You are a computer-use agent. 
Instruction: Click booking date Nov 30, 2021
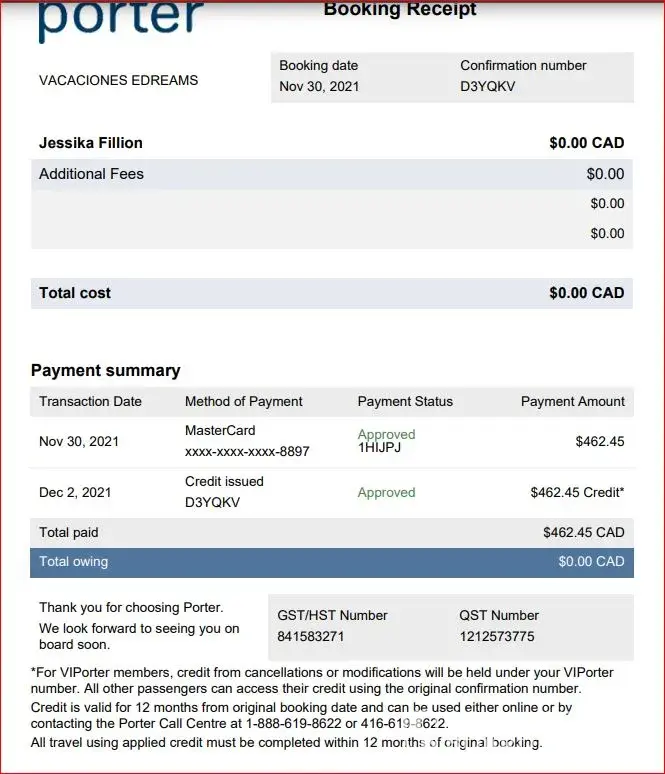(x=319, y=87)
